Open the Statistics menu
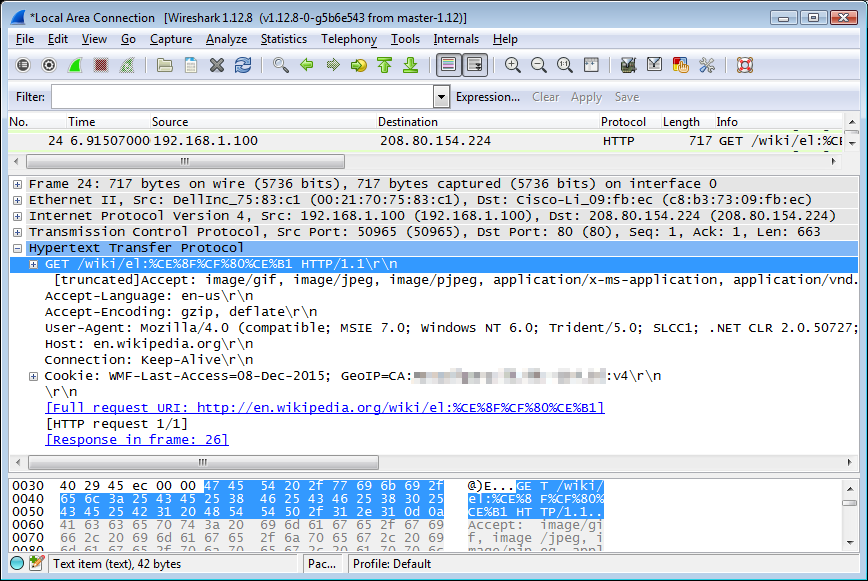868x581 pixels. [283, 39]
